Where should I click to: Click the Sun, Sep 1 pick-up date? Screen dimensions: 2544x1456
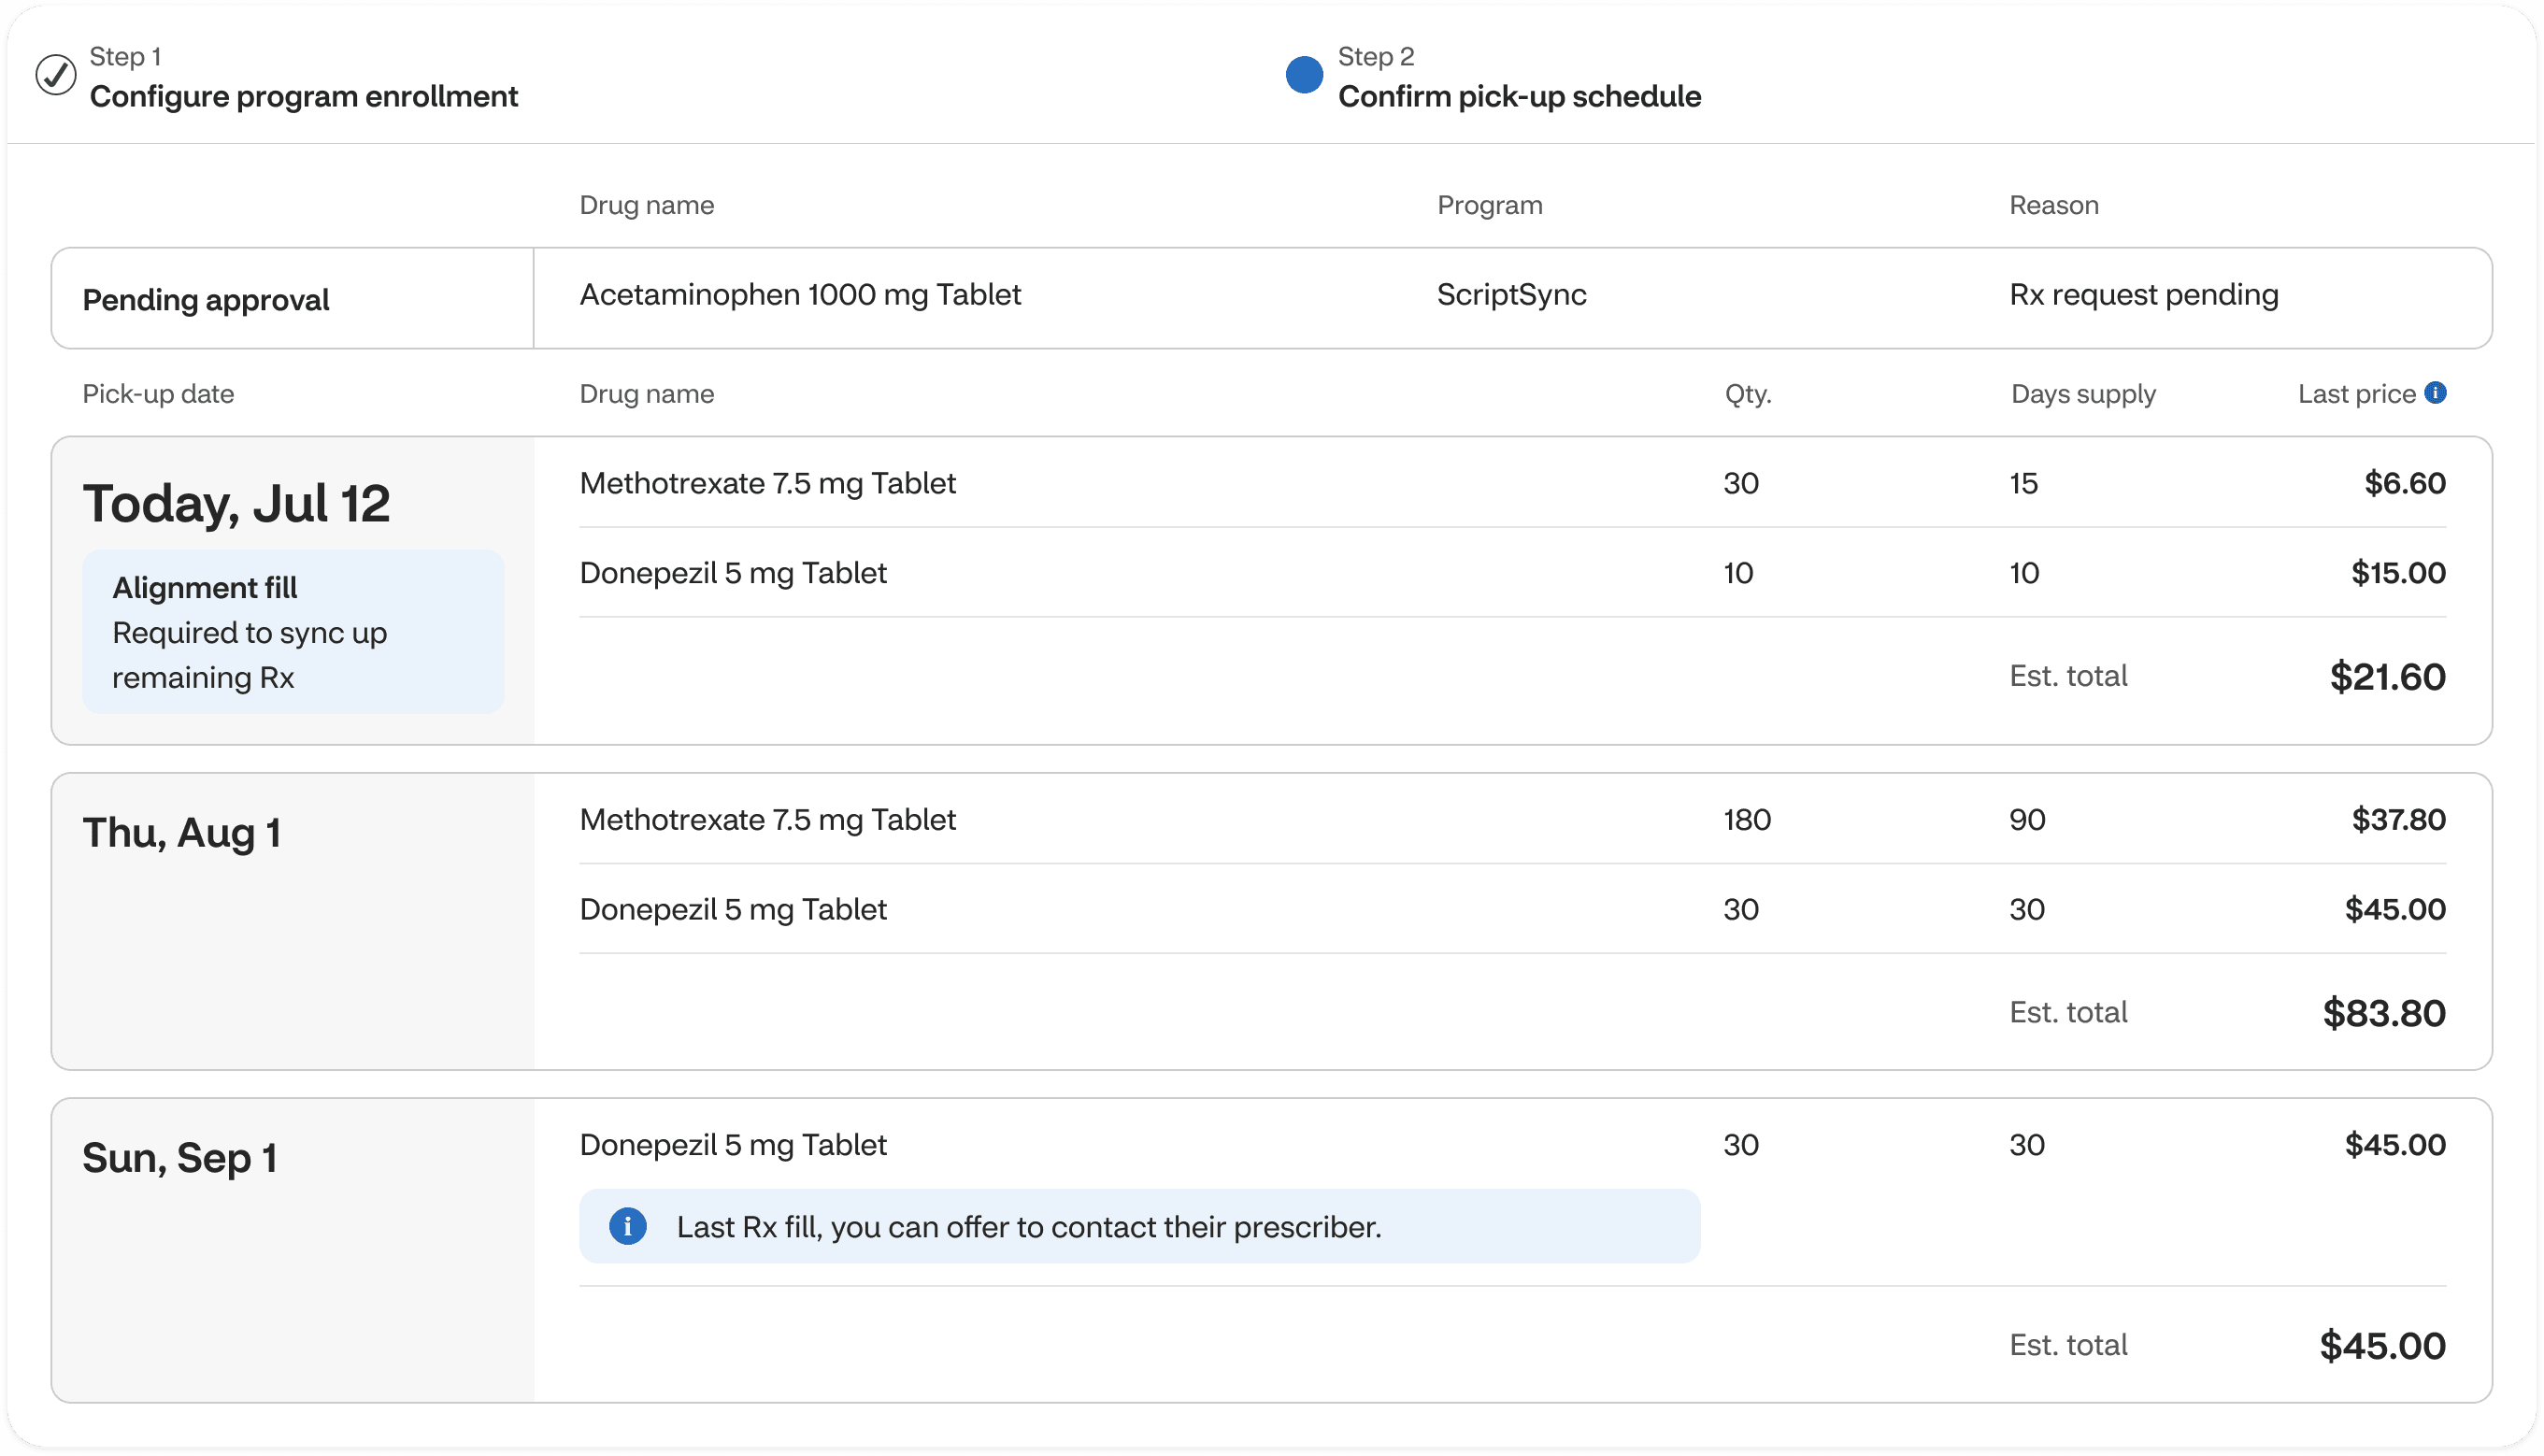(x=179, y=1158)
